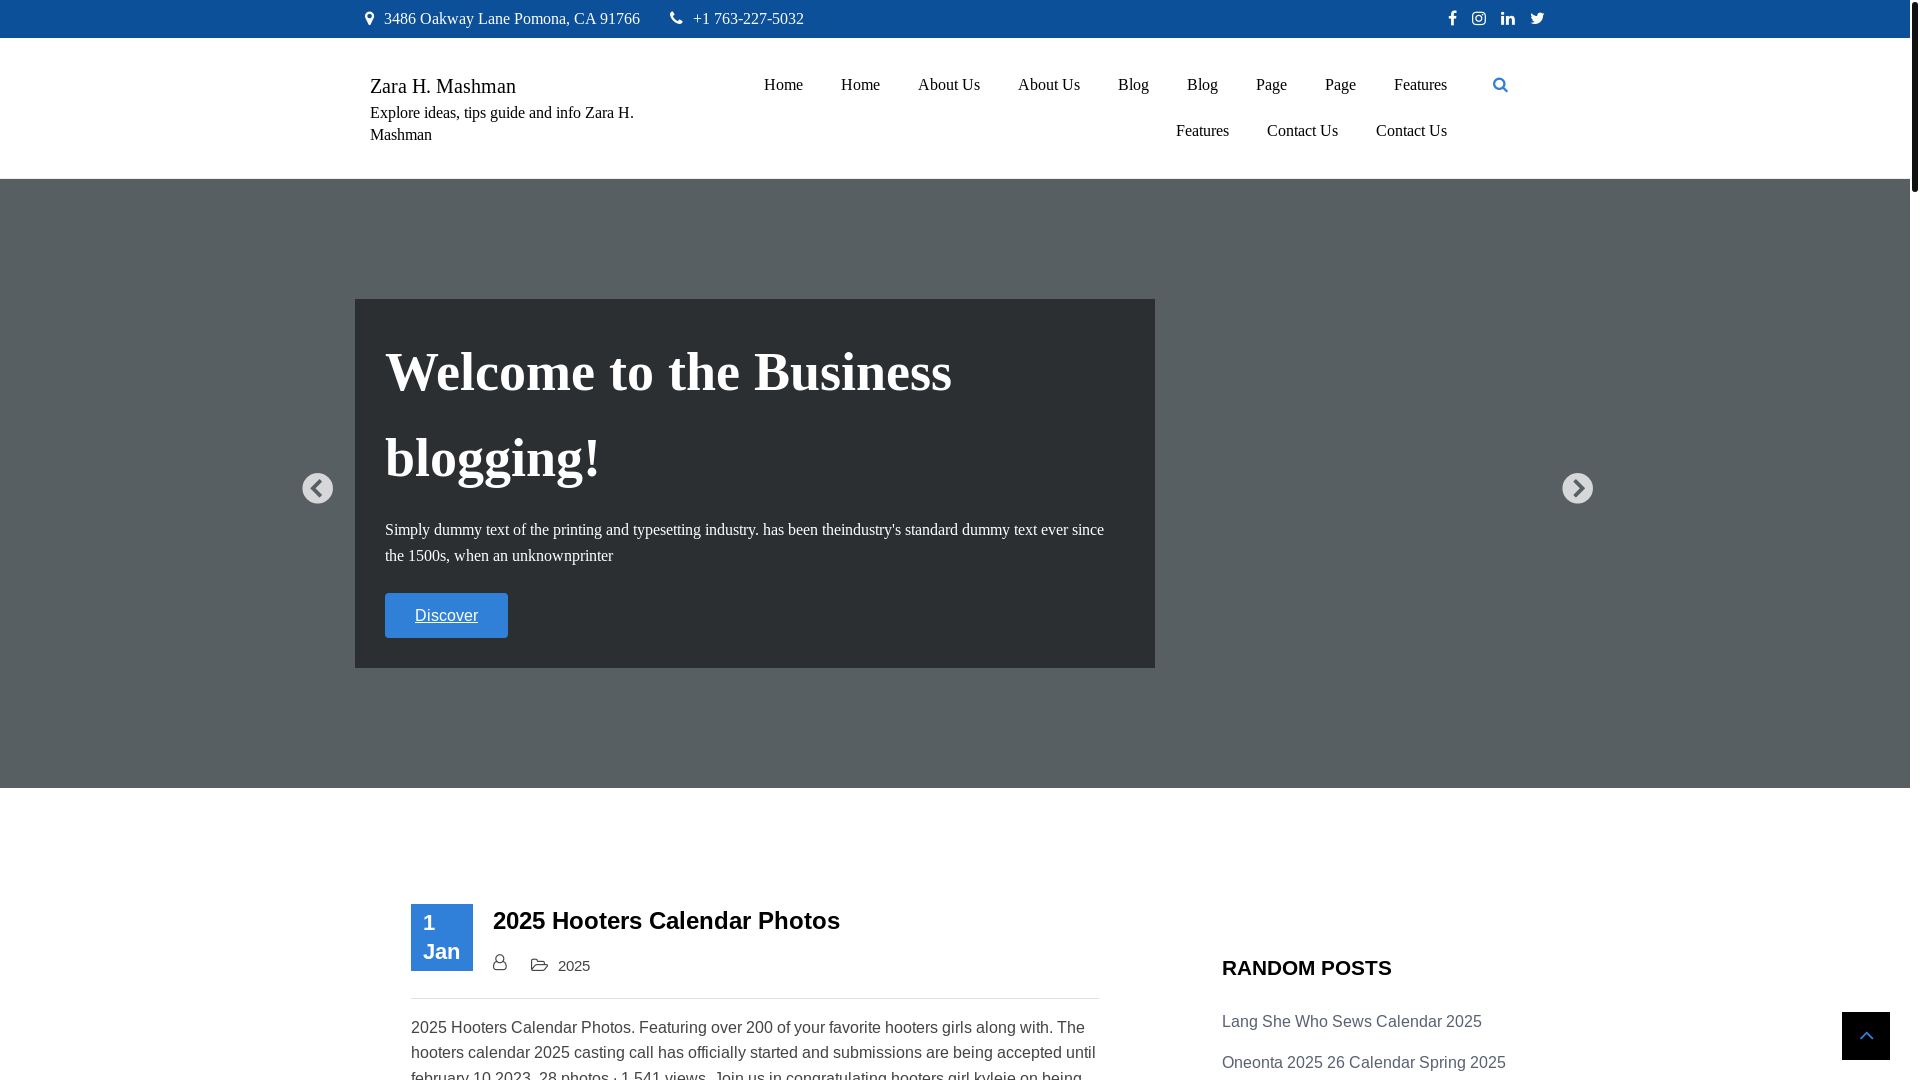Open the Zara H. Mashman site title

[x=443, y=86]
